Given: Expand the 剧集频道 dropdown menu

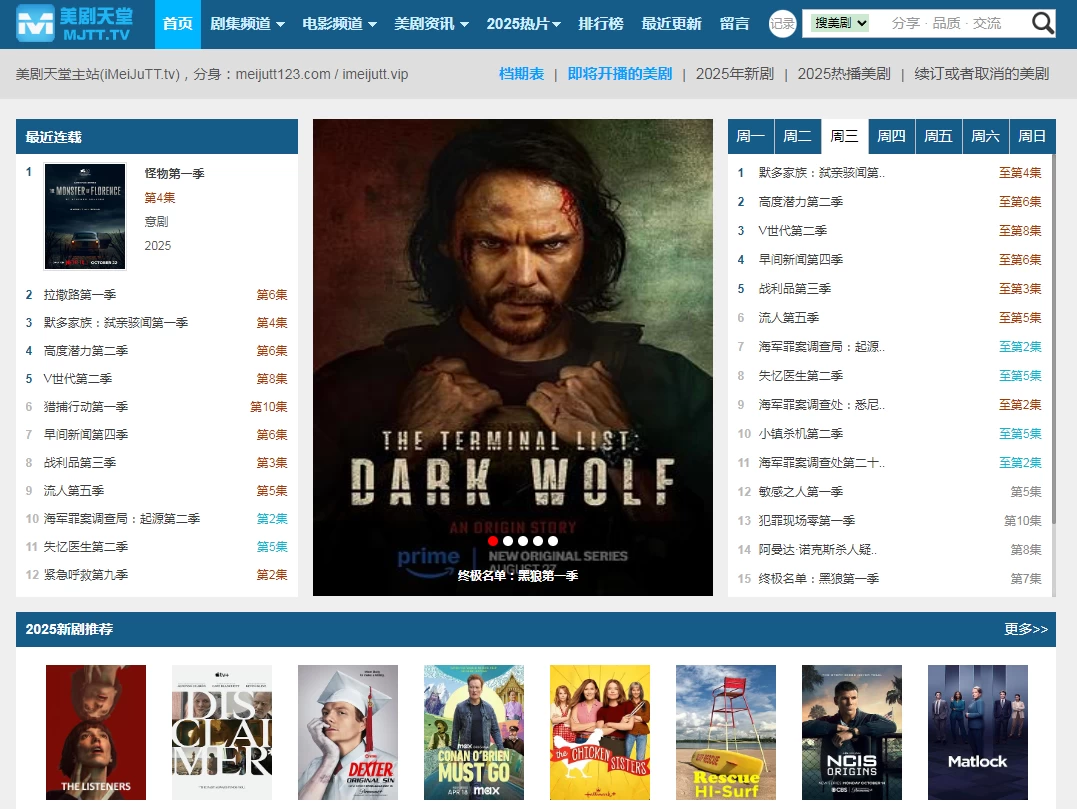Looking at the screenshot, I should (x=248, y=24).
